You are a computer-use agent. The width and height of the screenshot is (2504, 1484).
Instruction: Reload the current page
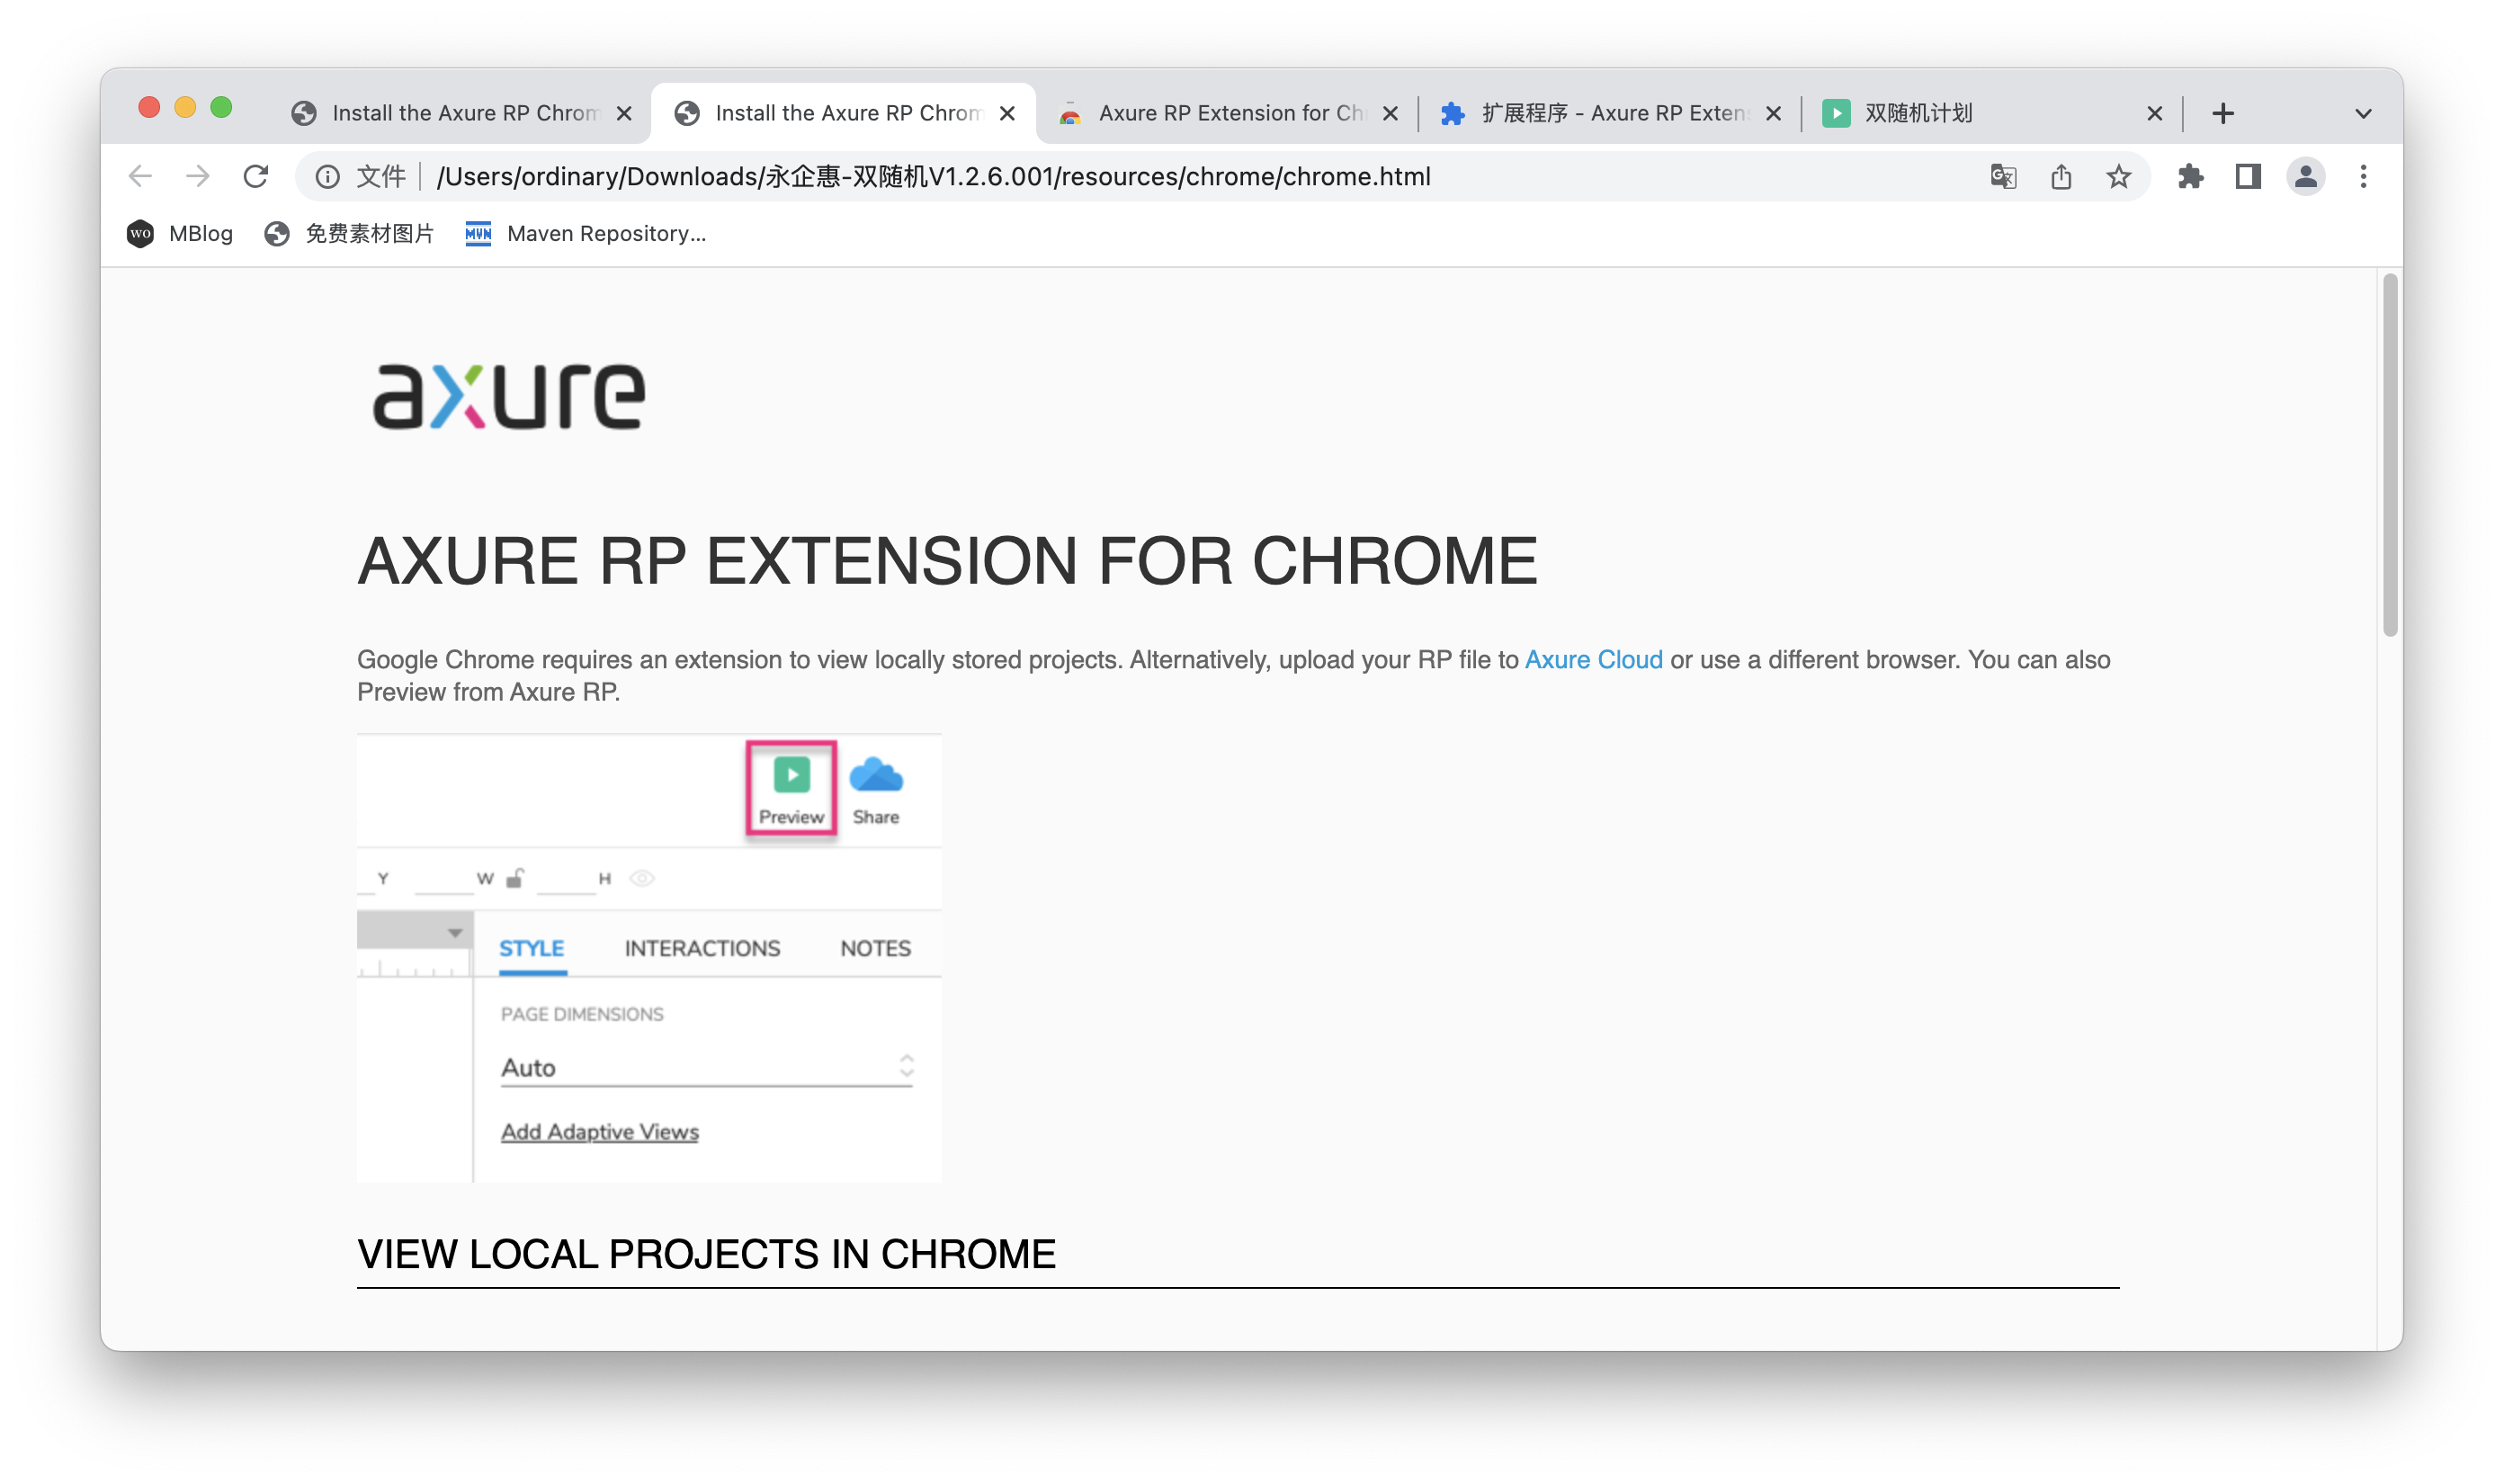(x=256, y=177)
